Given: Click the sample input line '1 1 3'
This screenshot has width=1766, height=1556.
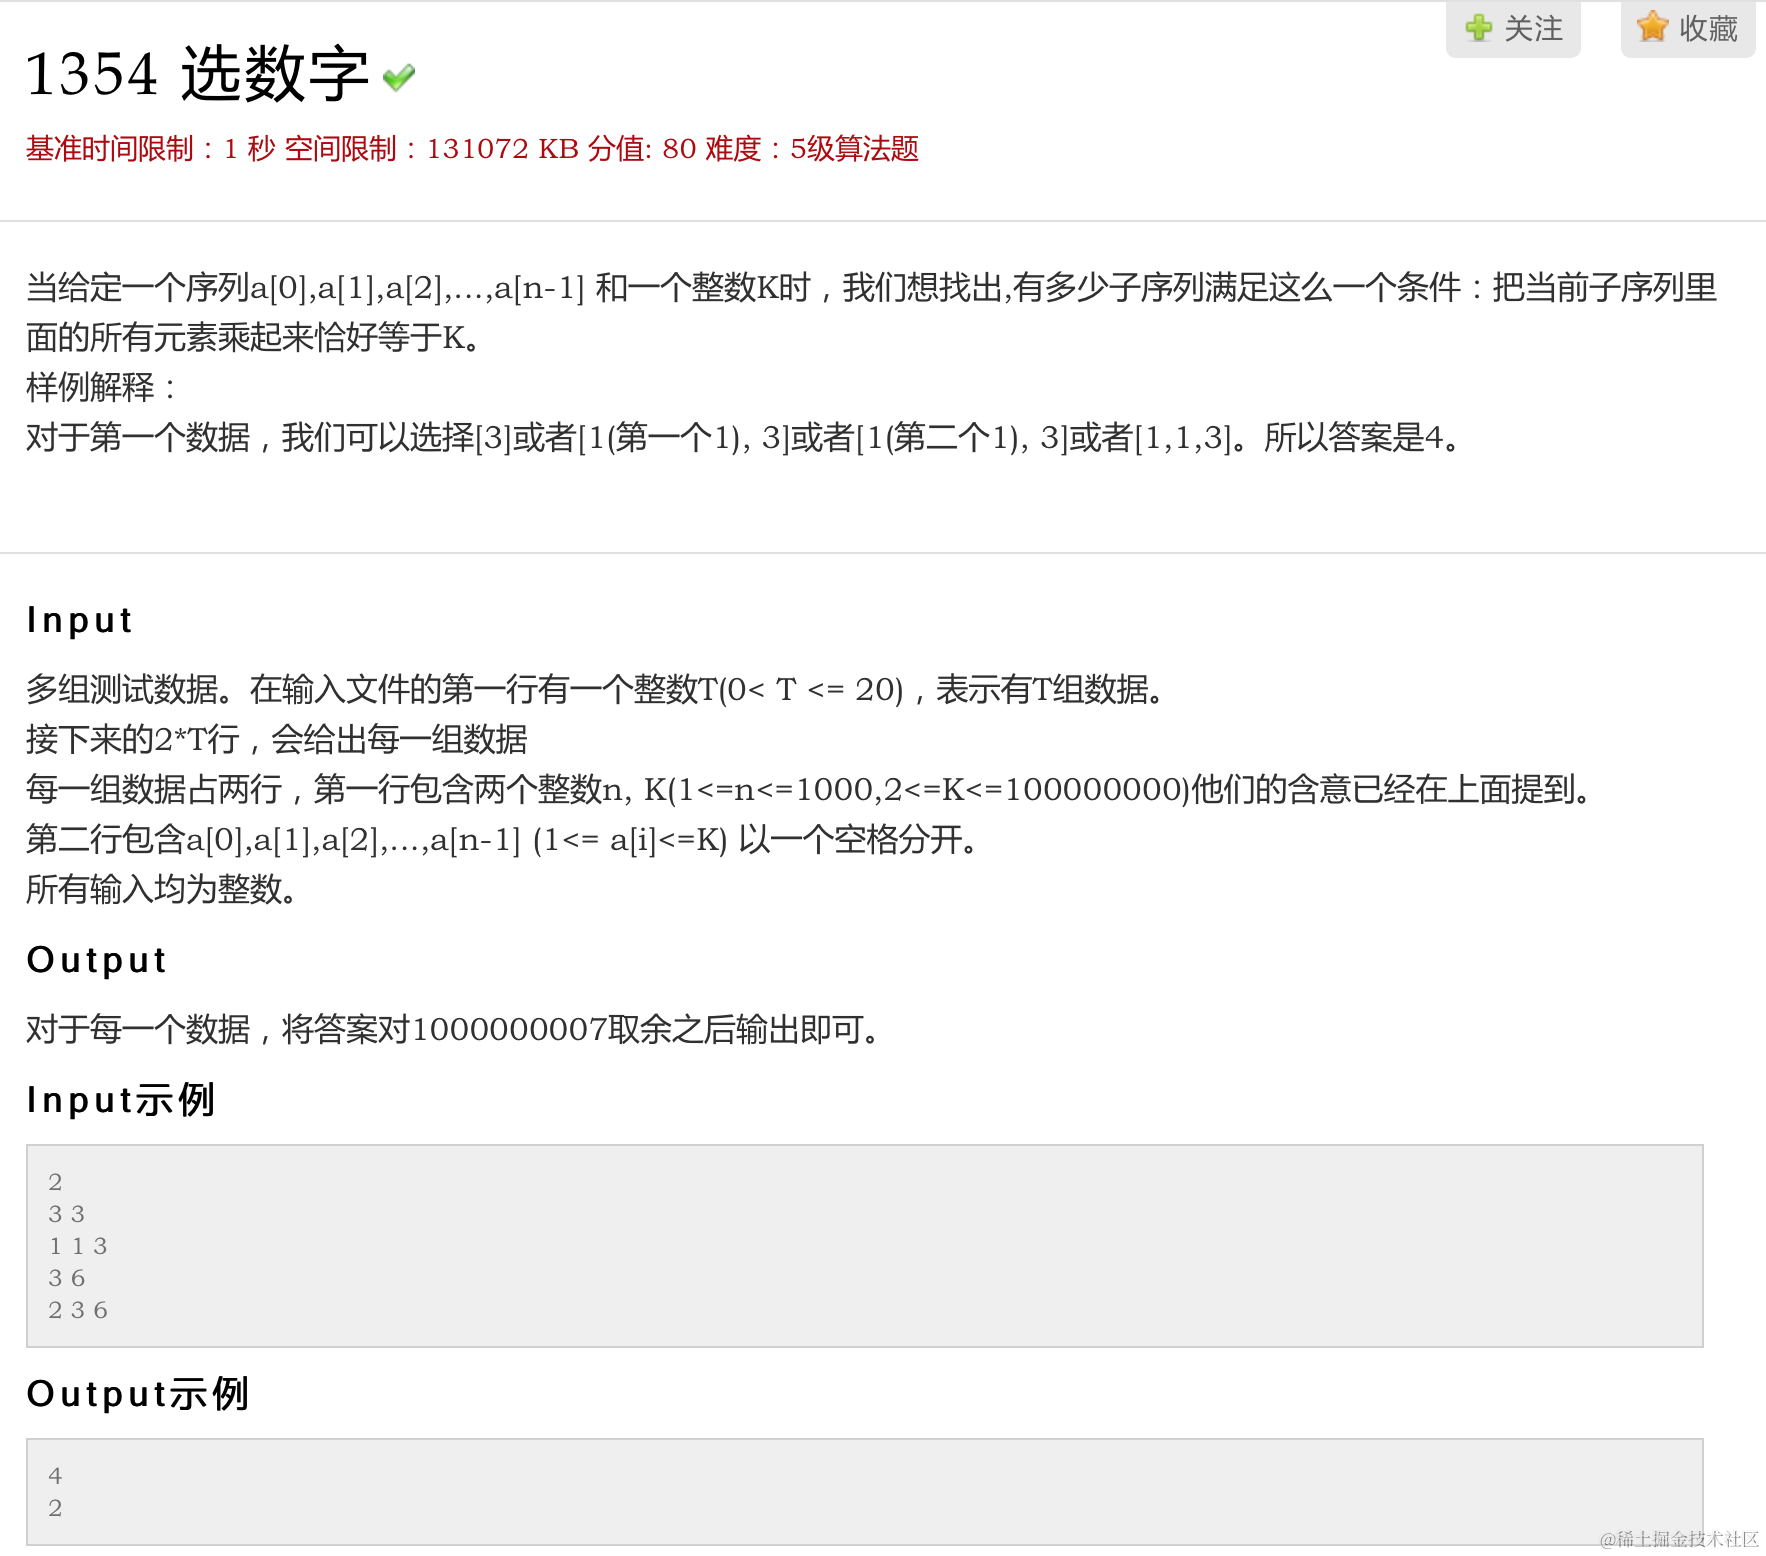Looking at the screenshot, I should [78, 1246].
